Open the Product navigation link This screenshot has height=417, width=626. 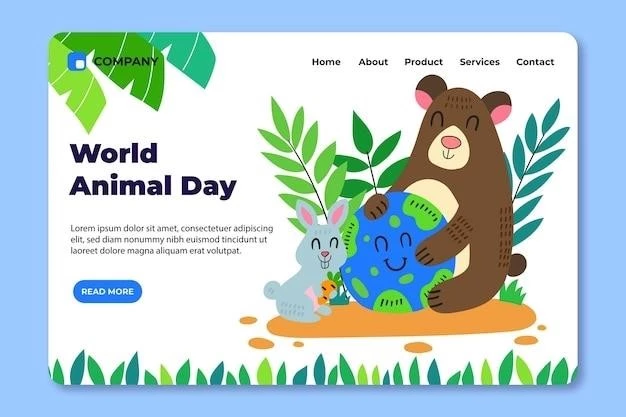pyautogui.click(x=424, y=62)
